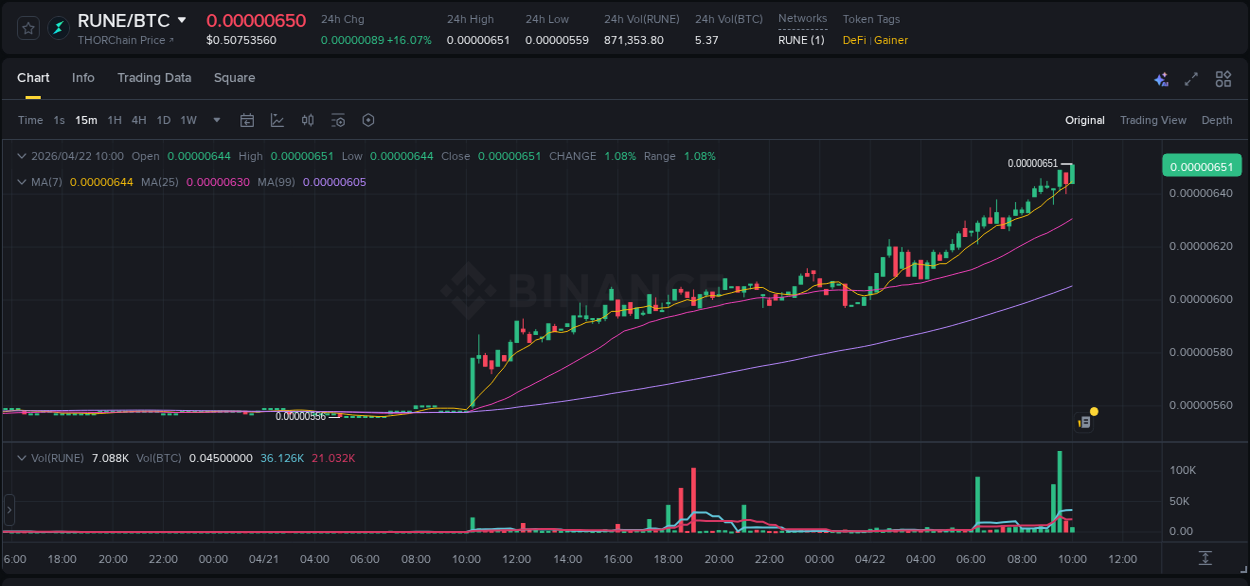The width and height of the screenshot is (1250, 586).
Task: Click the reset chart scale icon
Action: 1206,558
